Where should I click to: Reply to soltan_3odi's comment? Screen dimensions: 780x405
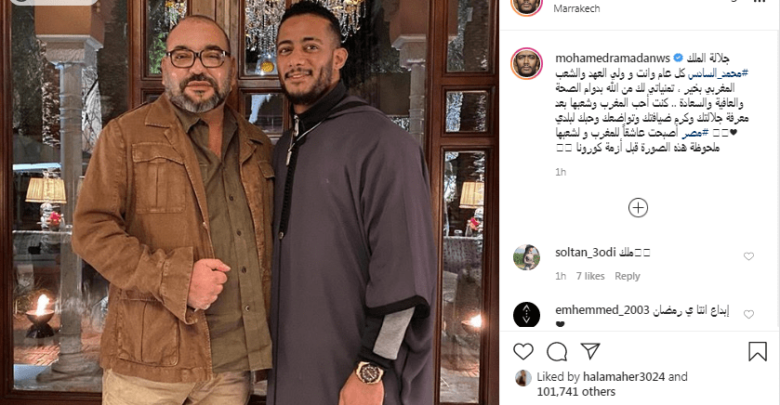tap(627, 276)
